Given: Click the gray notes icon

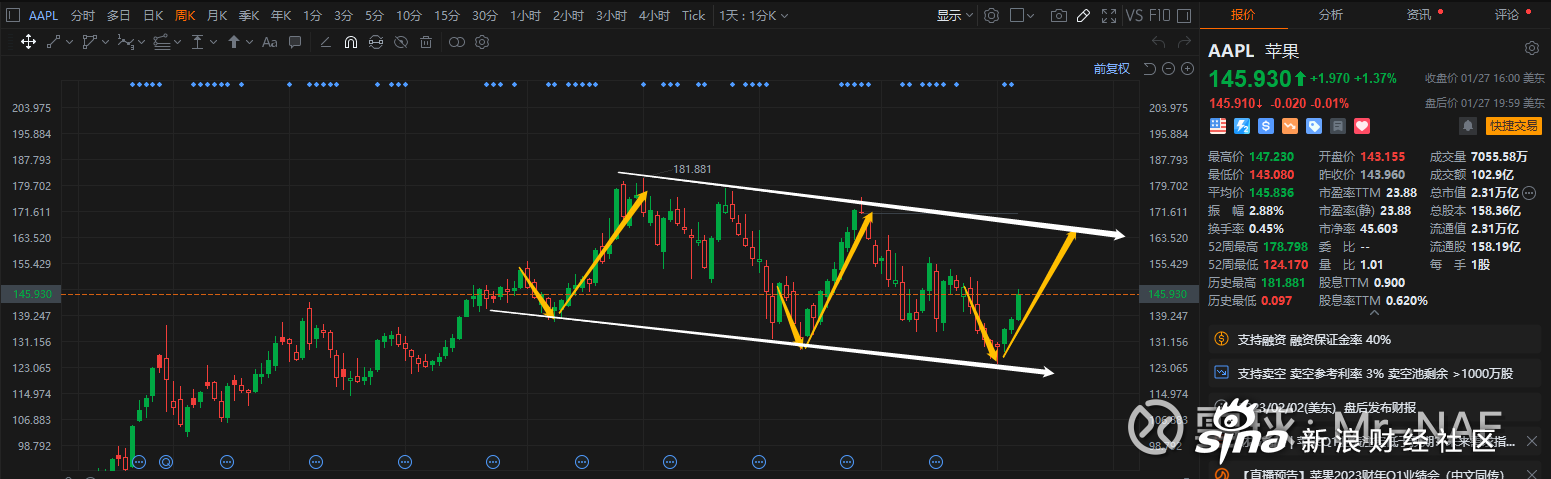Looking at the screenshot, I should [1337, 126].
